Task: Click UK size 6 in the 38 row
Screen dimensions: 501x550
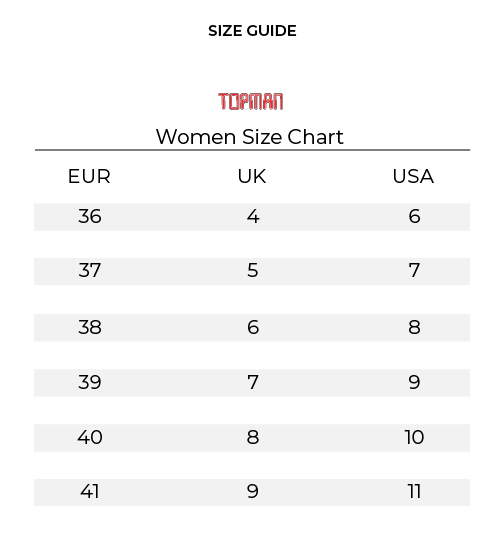Action: [x=253, y=327]
